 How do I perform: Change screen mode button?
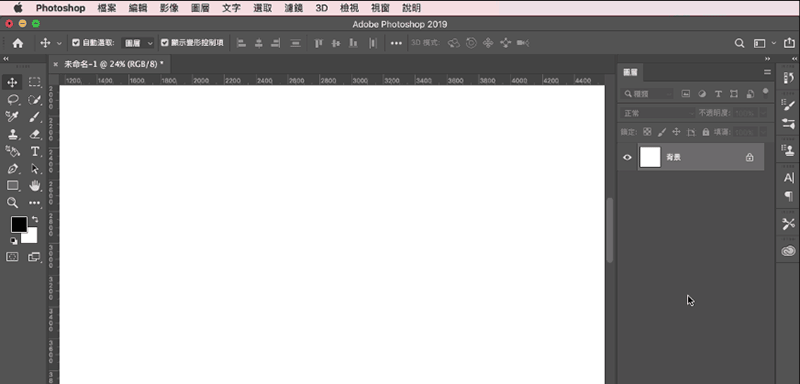coord(34,257)
